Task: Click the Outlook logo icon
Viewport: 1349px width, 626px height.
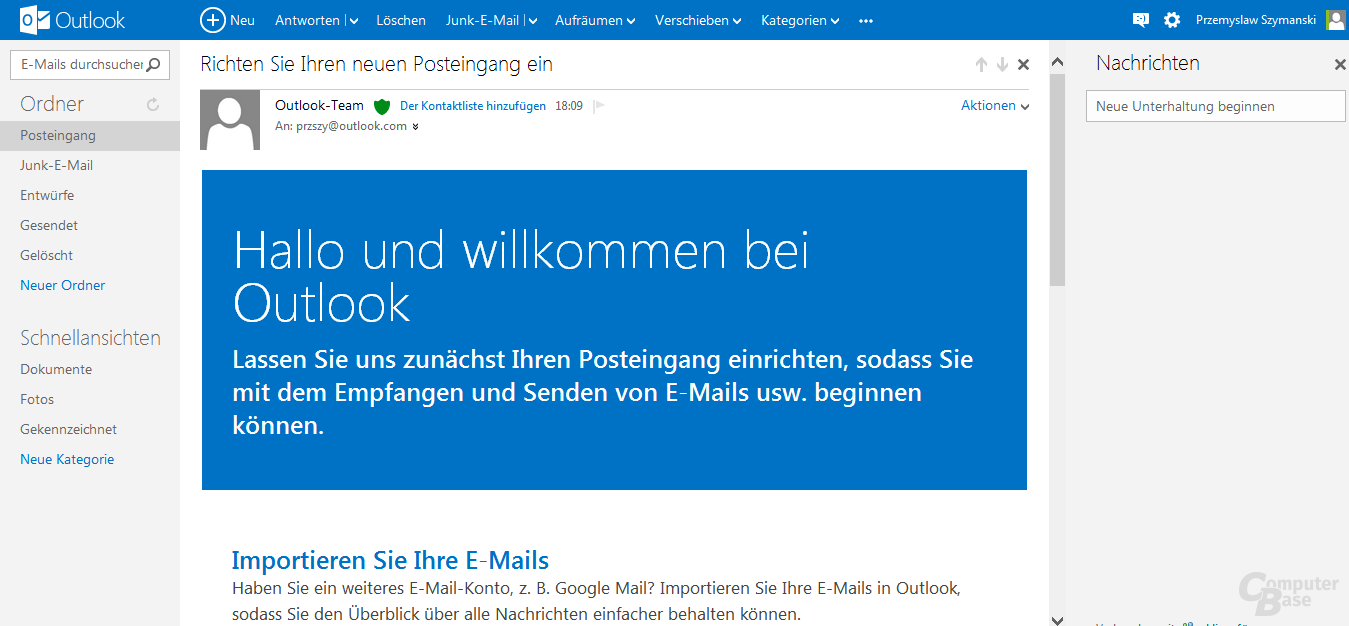Action: (x=36, y=20)
